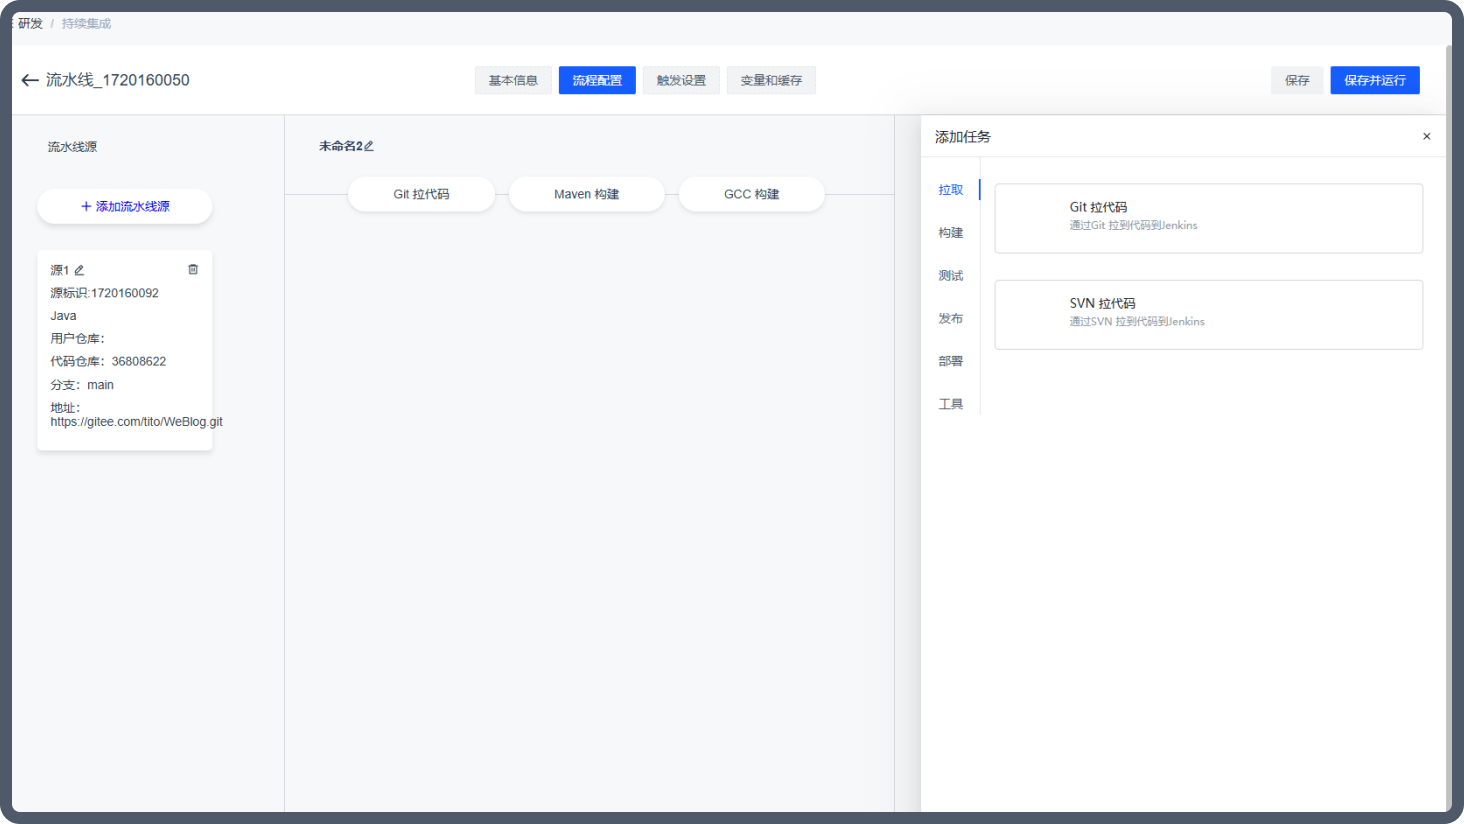The width and height of the screenshot is (1464, 824).
Task: Select the Git 拉代码 pipeline stage
Action: pos(421,194)
